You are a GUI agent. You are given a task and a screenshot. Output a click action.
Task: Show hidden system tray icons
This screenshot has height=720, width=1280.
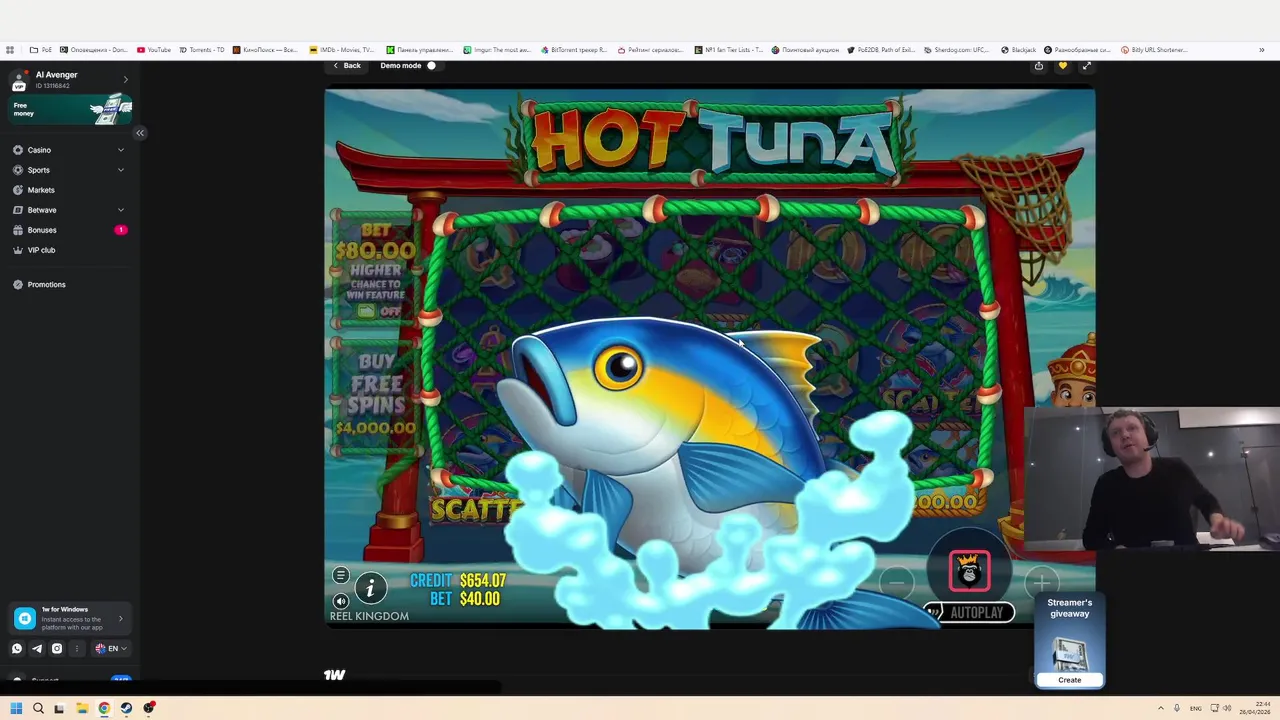click(x=1161, y=708)
